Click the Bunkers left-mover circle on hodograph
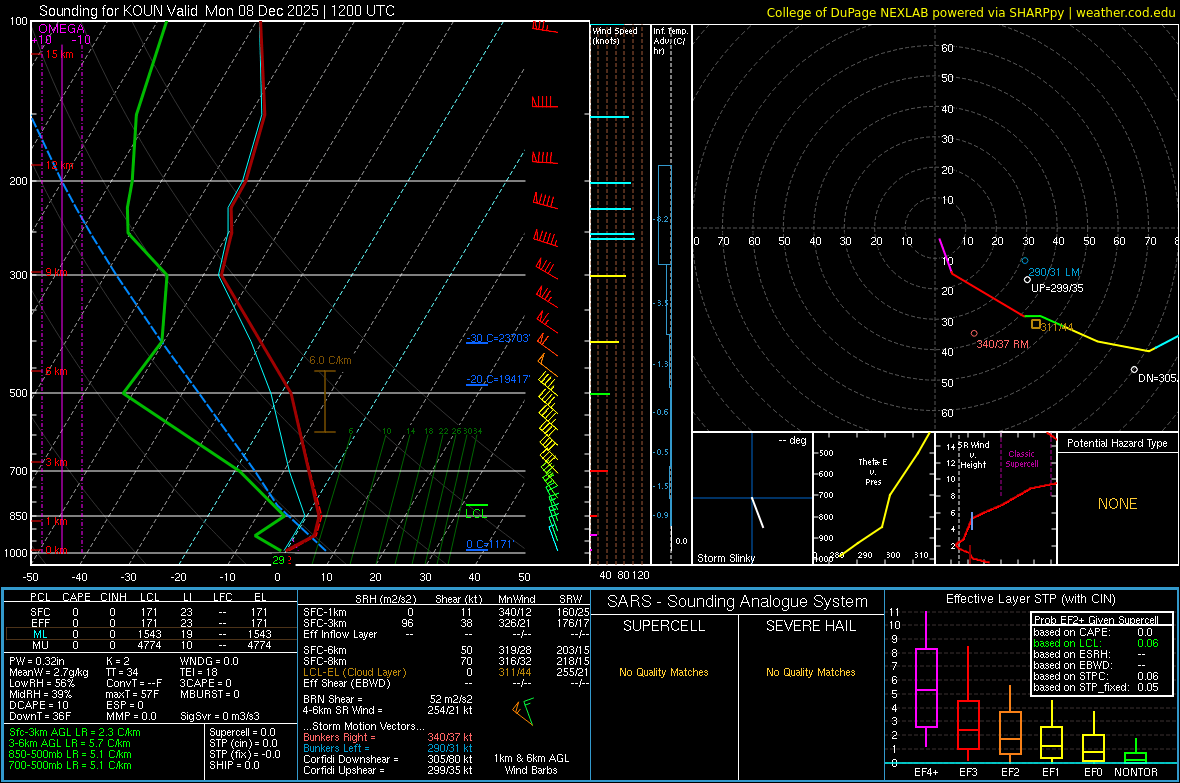This screenshot has height=783, width=1180. tap(1024, 260)
